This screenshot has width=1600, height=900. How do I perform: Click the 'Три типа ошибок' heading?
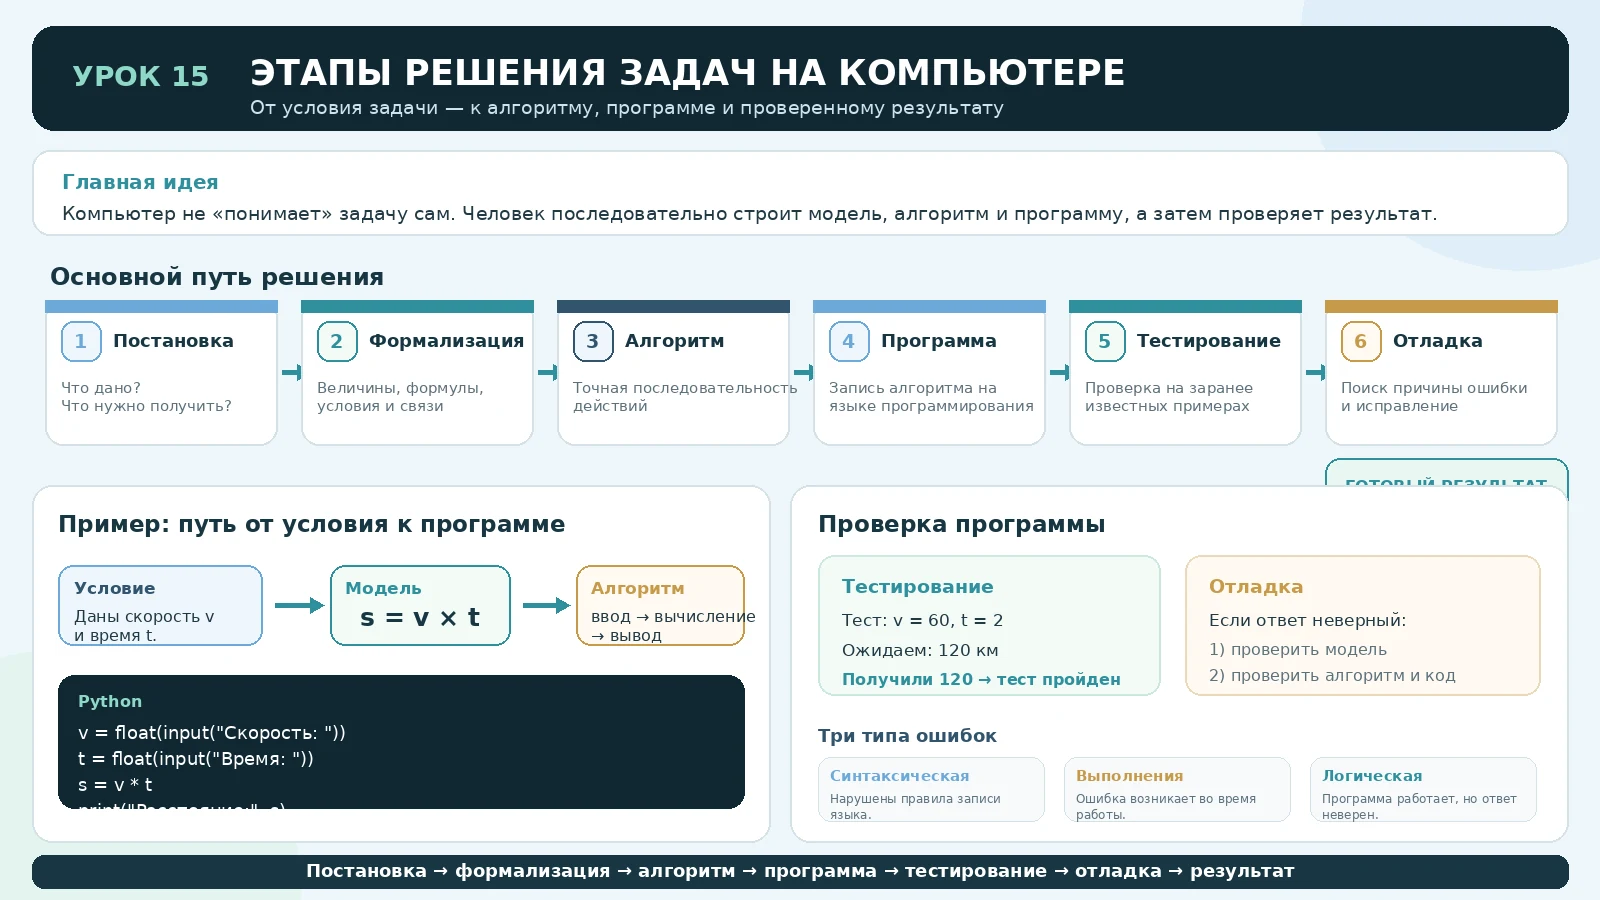[x=907, y=736]
